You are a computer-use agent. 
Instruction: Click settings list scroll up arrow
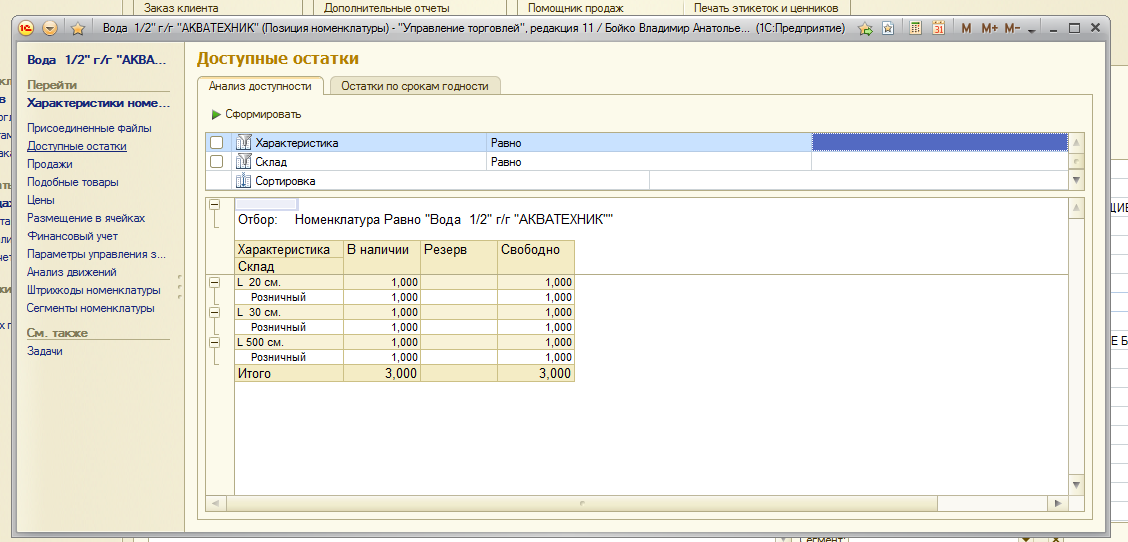tap(1076, 143)
